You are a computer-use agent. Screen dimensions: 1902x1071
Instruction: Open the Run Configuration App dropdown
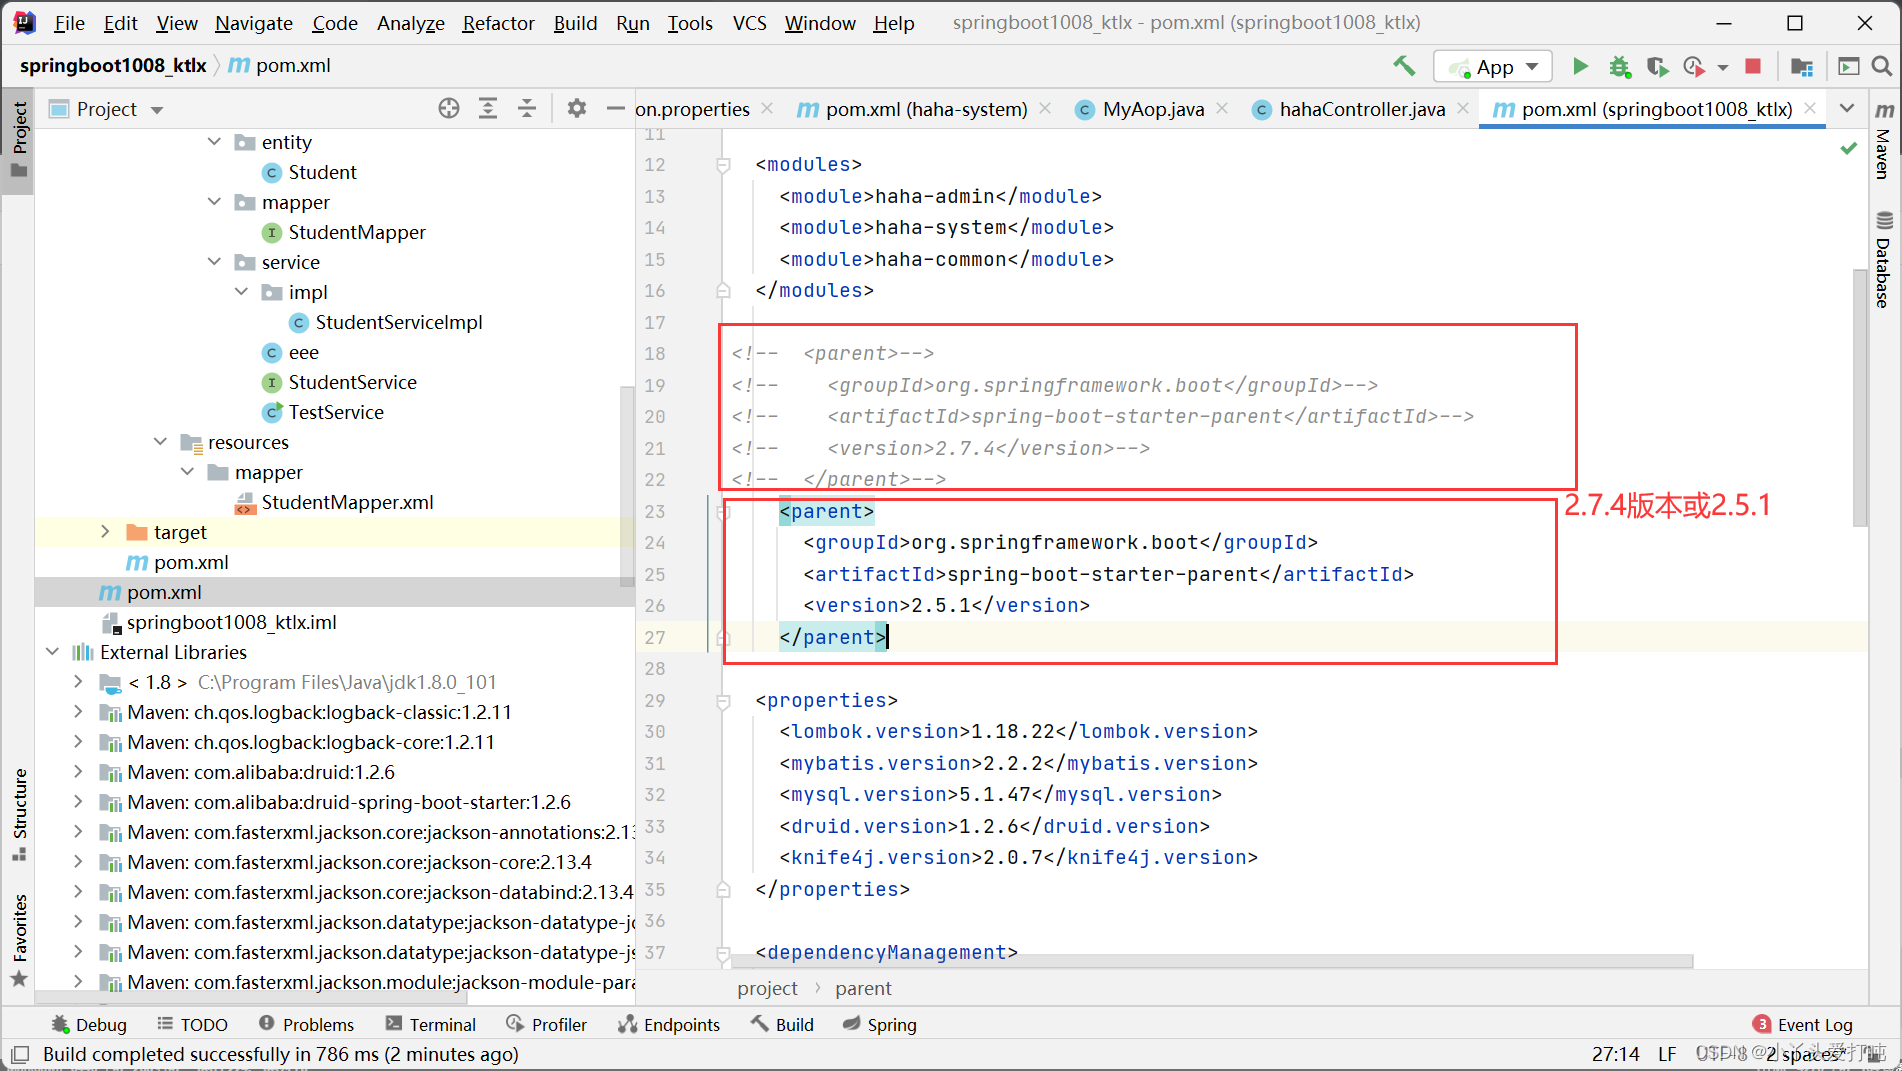coord(1494,67)
